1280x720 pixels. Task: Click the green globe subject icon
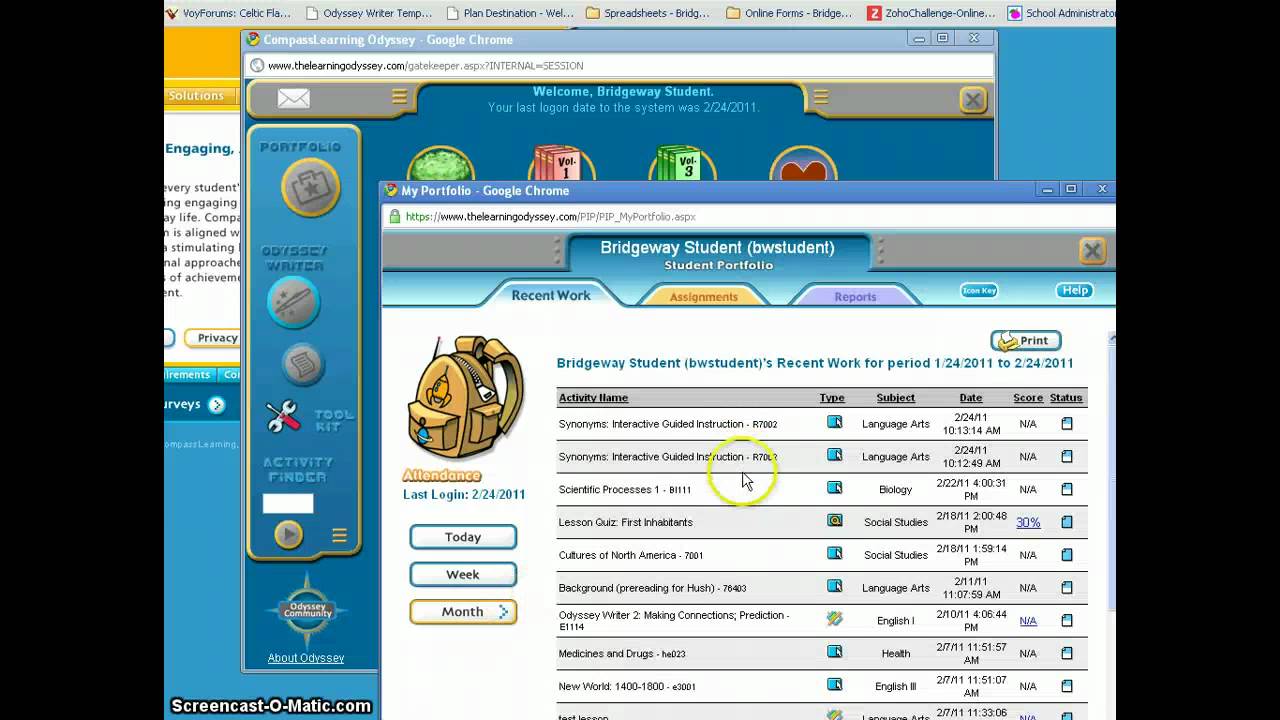point(441,165)
